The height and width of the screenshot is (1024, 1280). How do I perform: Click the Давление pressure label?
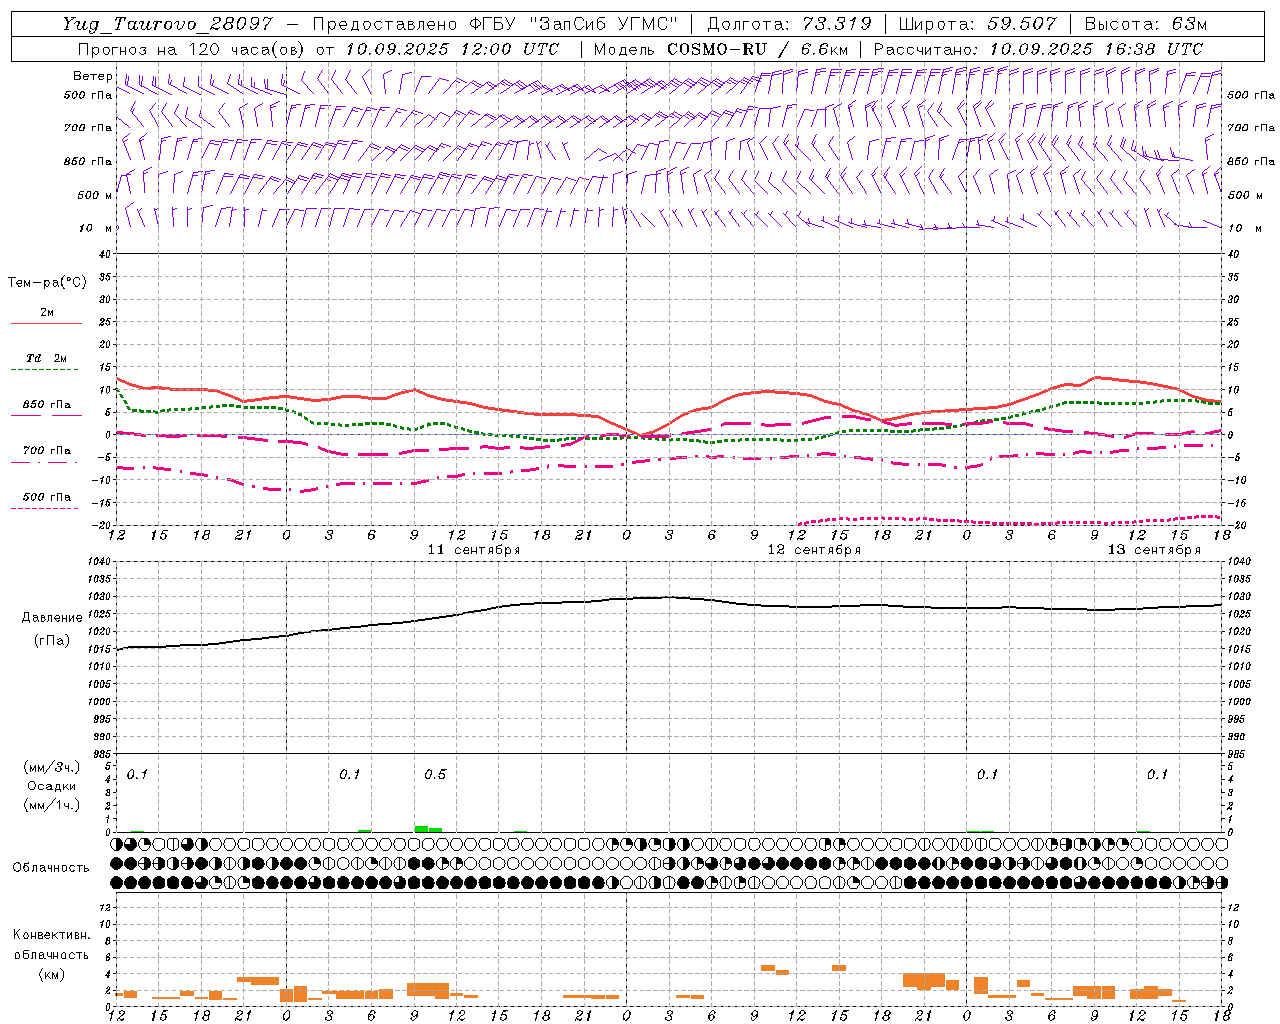52,618
